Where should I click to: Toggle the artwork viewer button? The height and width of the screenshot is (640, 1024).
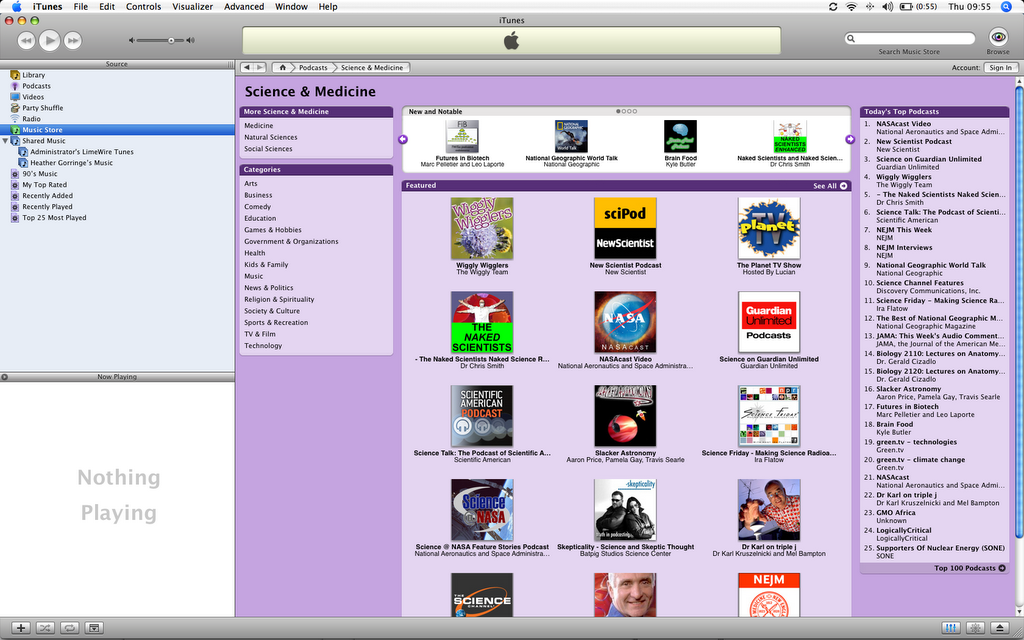(x=94, y=628)
